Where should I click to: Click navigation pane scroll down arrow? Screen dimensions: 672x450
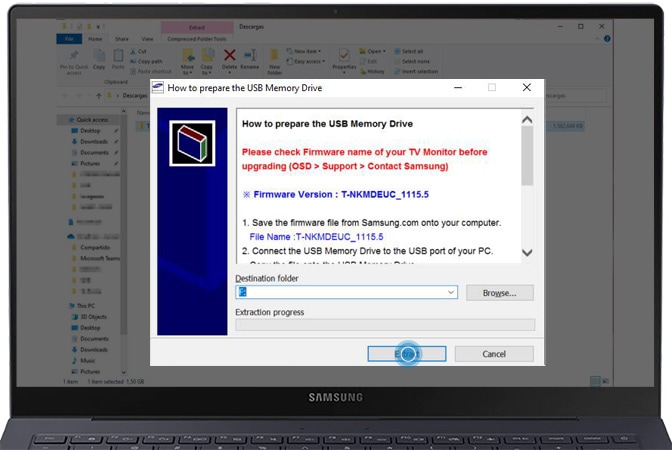(x=123, y=372)
